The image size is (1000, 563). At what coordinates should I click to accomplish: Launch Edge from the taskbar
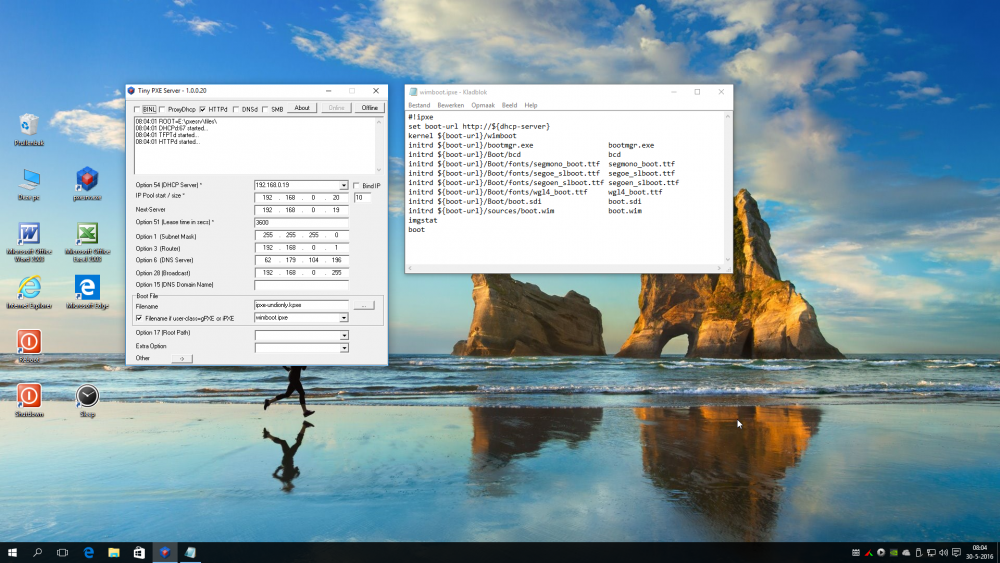point(88,552)
